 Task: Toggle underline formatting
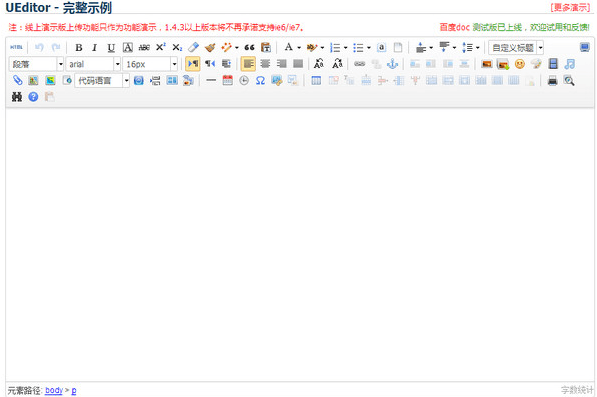[x=111, y=47]
